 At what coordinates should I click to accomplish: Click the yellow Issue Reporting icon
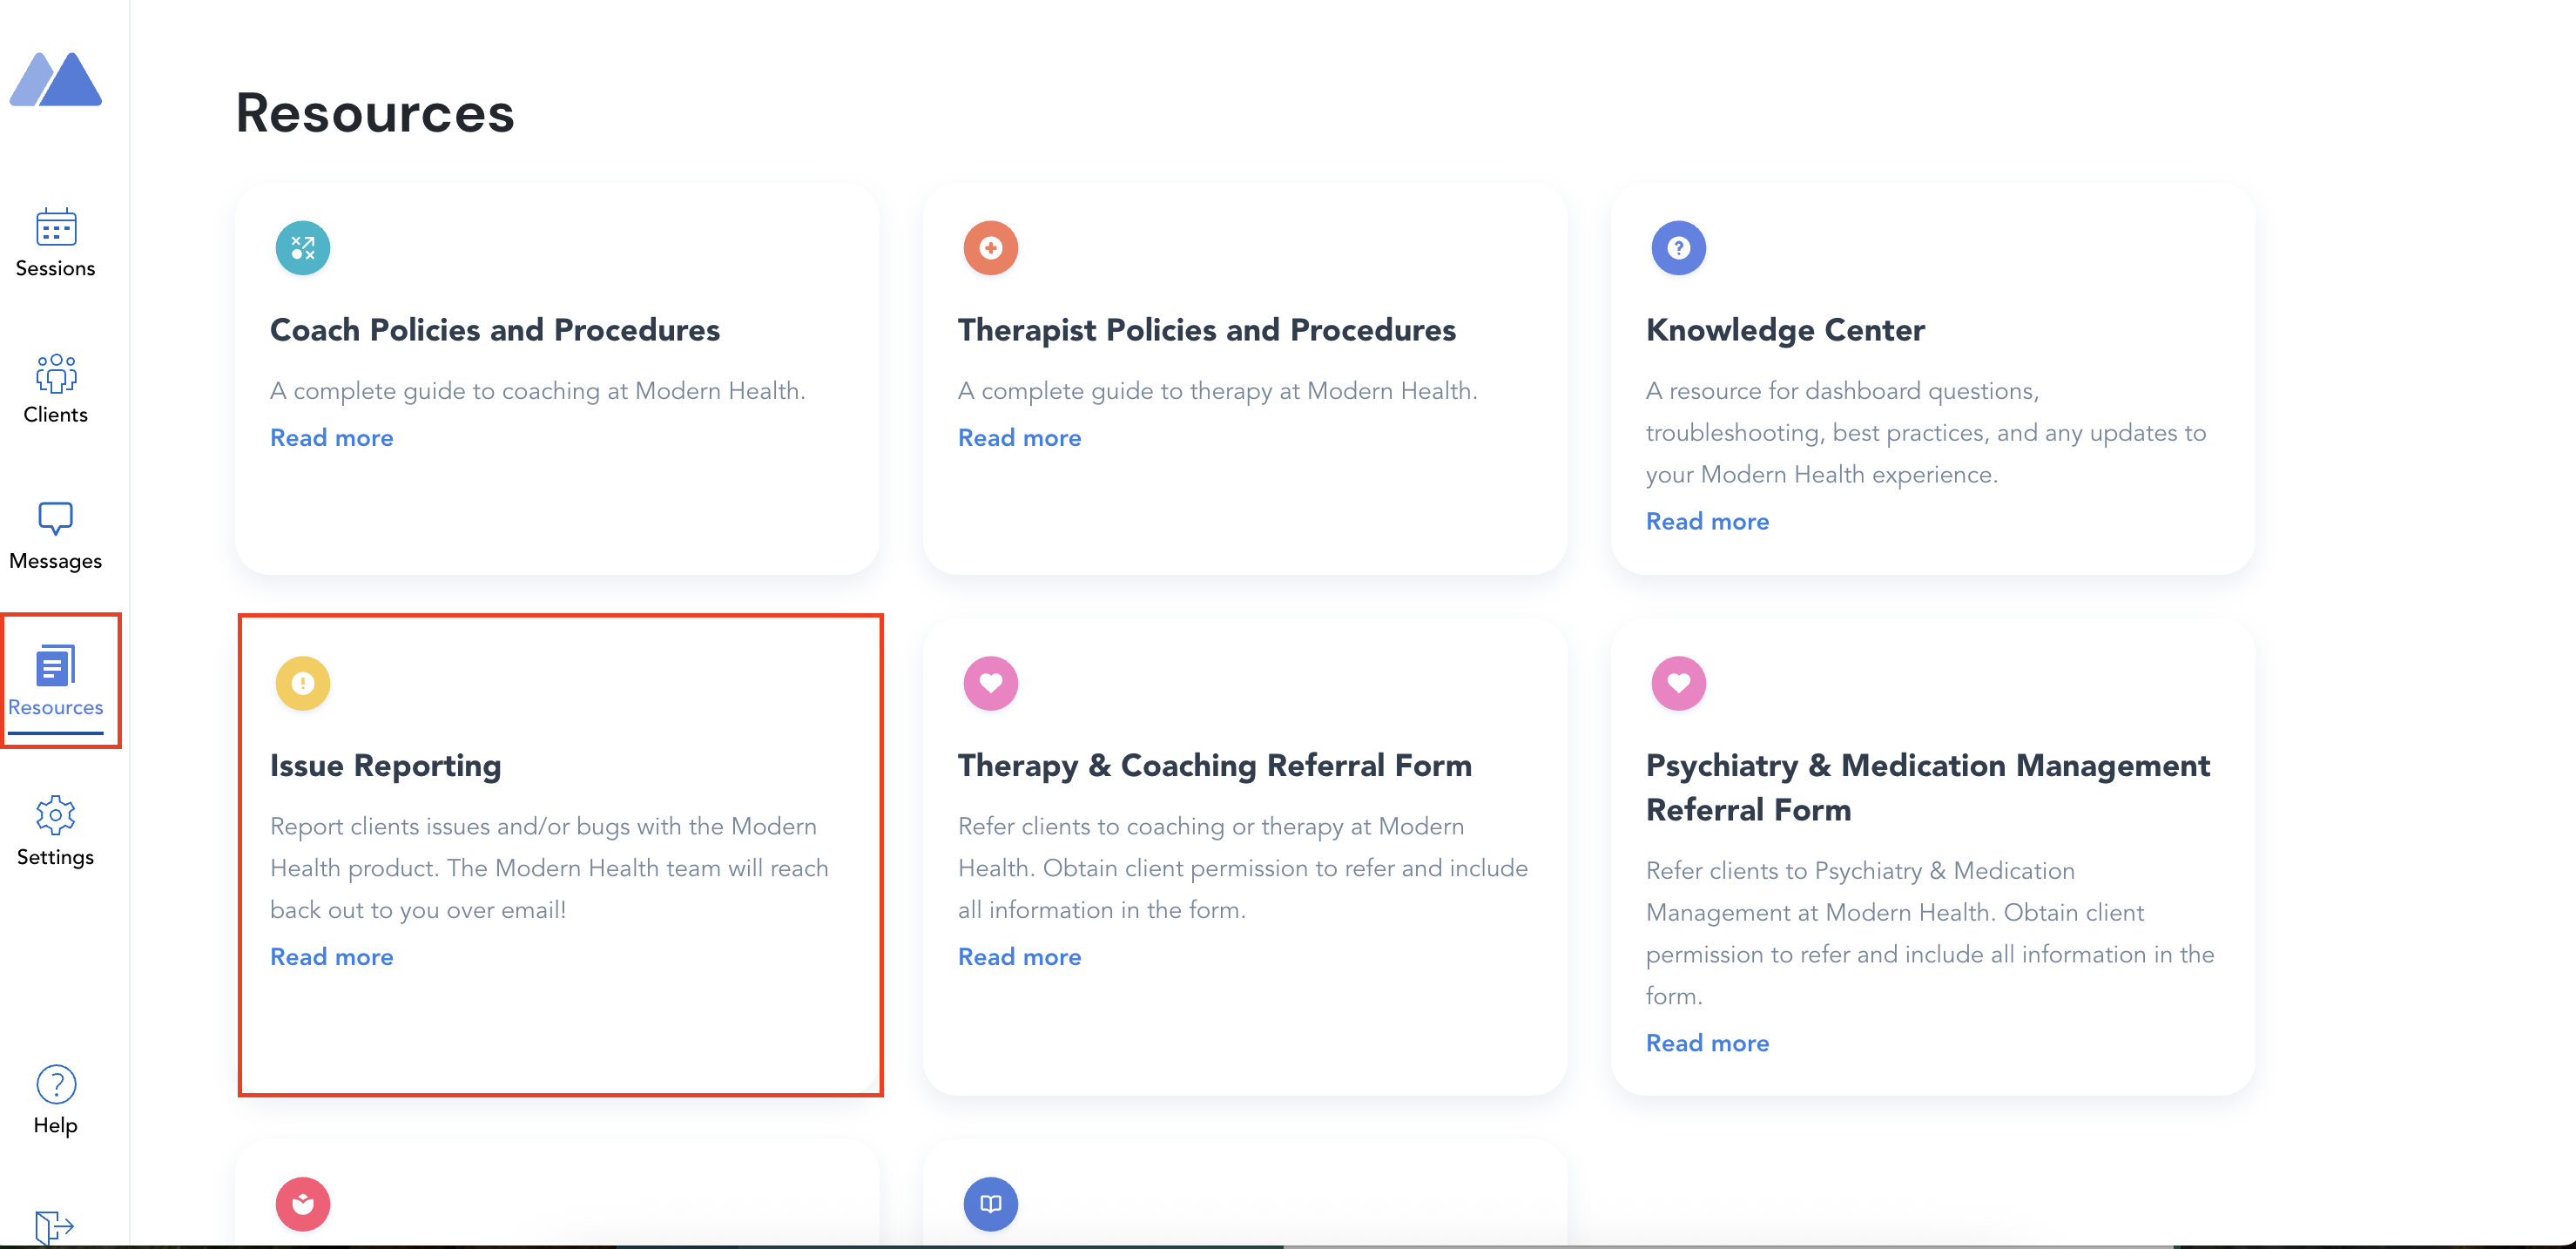coord(303,683)
